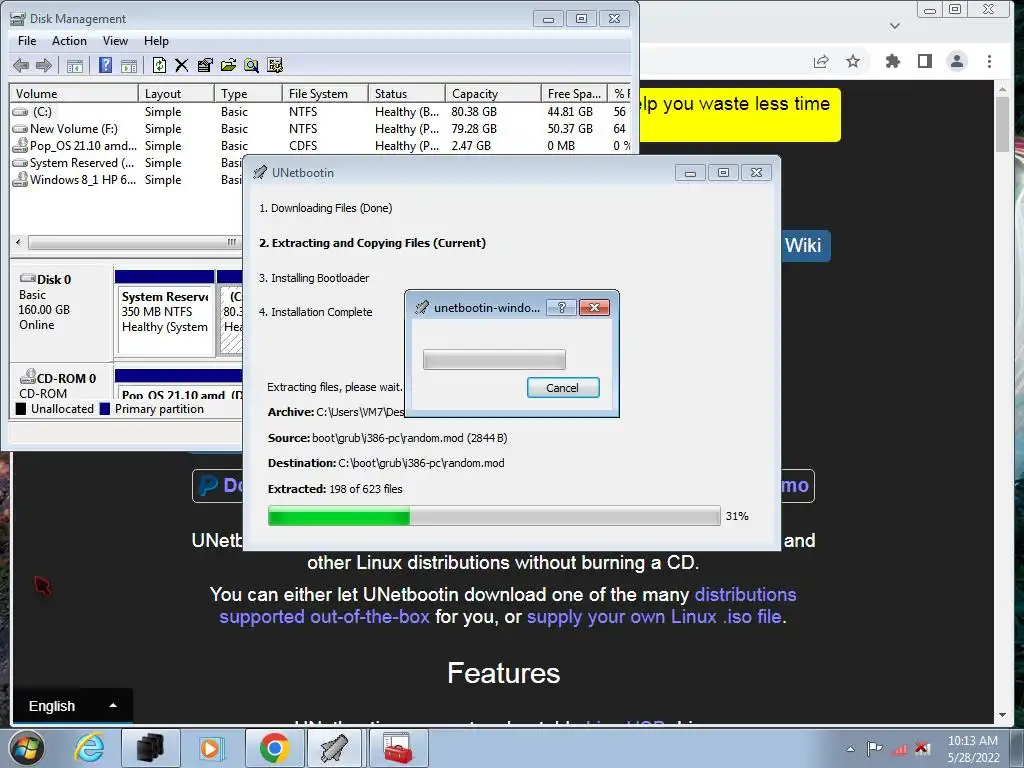Open Windows Media Player taskbar icon
The image size is (1024, 768).
pyautogui.click(x=210, y=748)
